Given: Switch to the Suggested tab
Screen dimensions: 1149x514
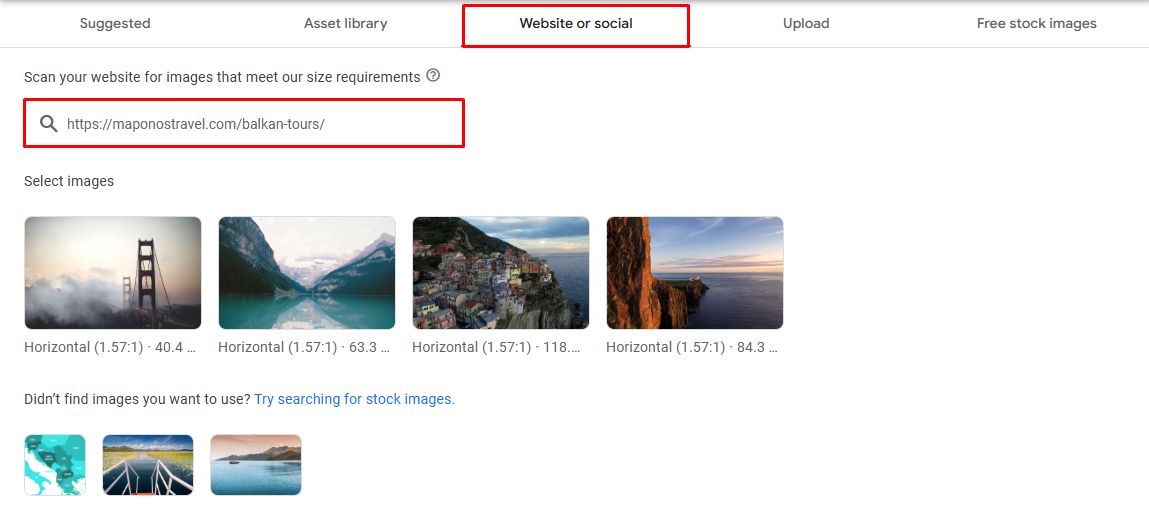Looking at the screenshot, I should pos(115,23).
